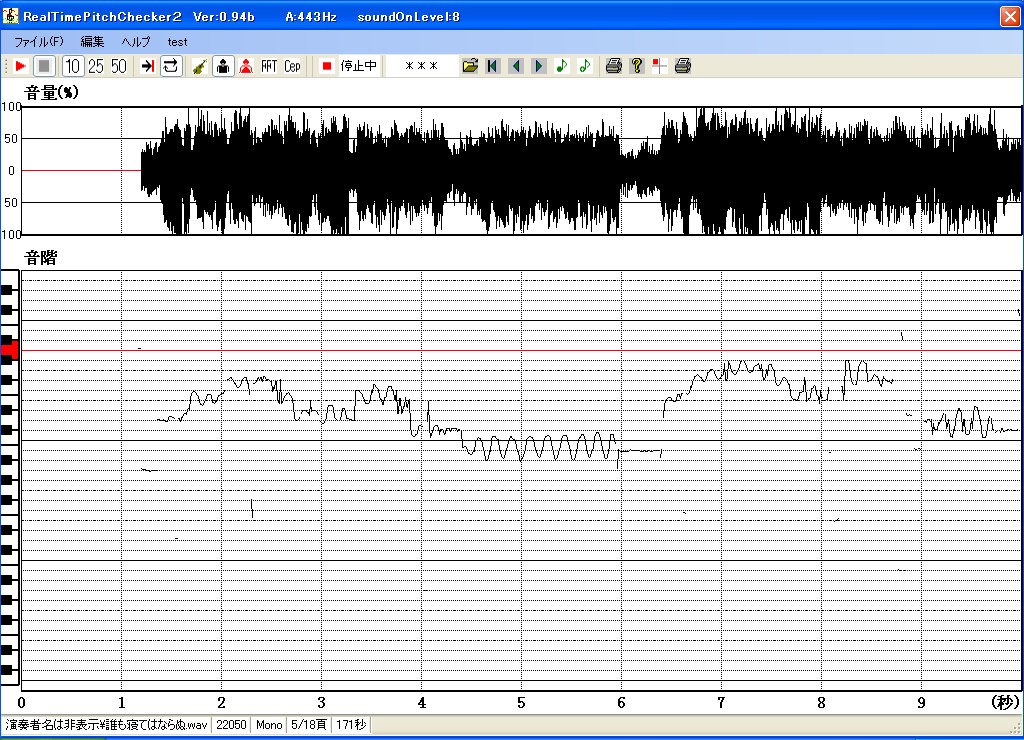Select the 50-second display range
Screen dimensions: 1024x740
(x=119, y=66)
